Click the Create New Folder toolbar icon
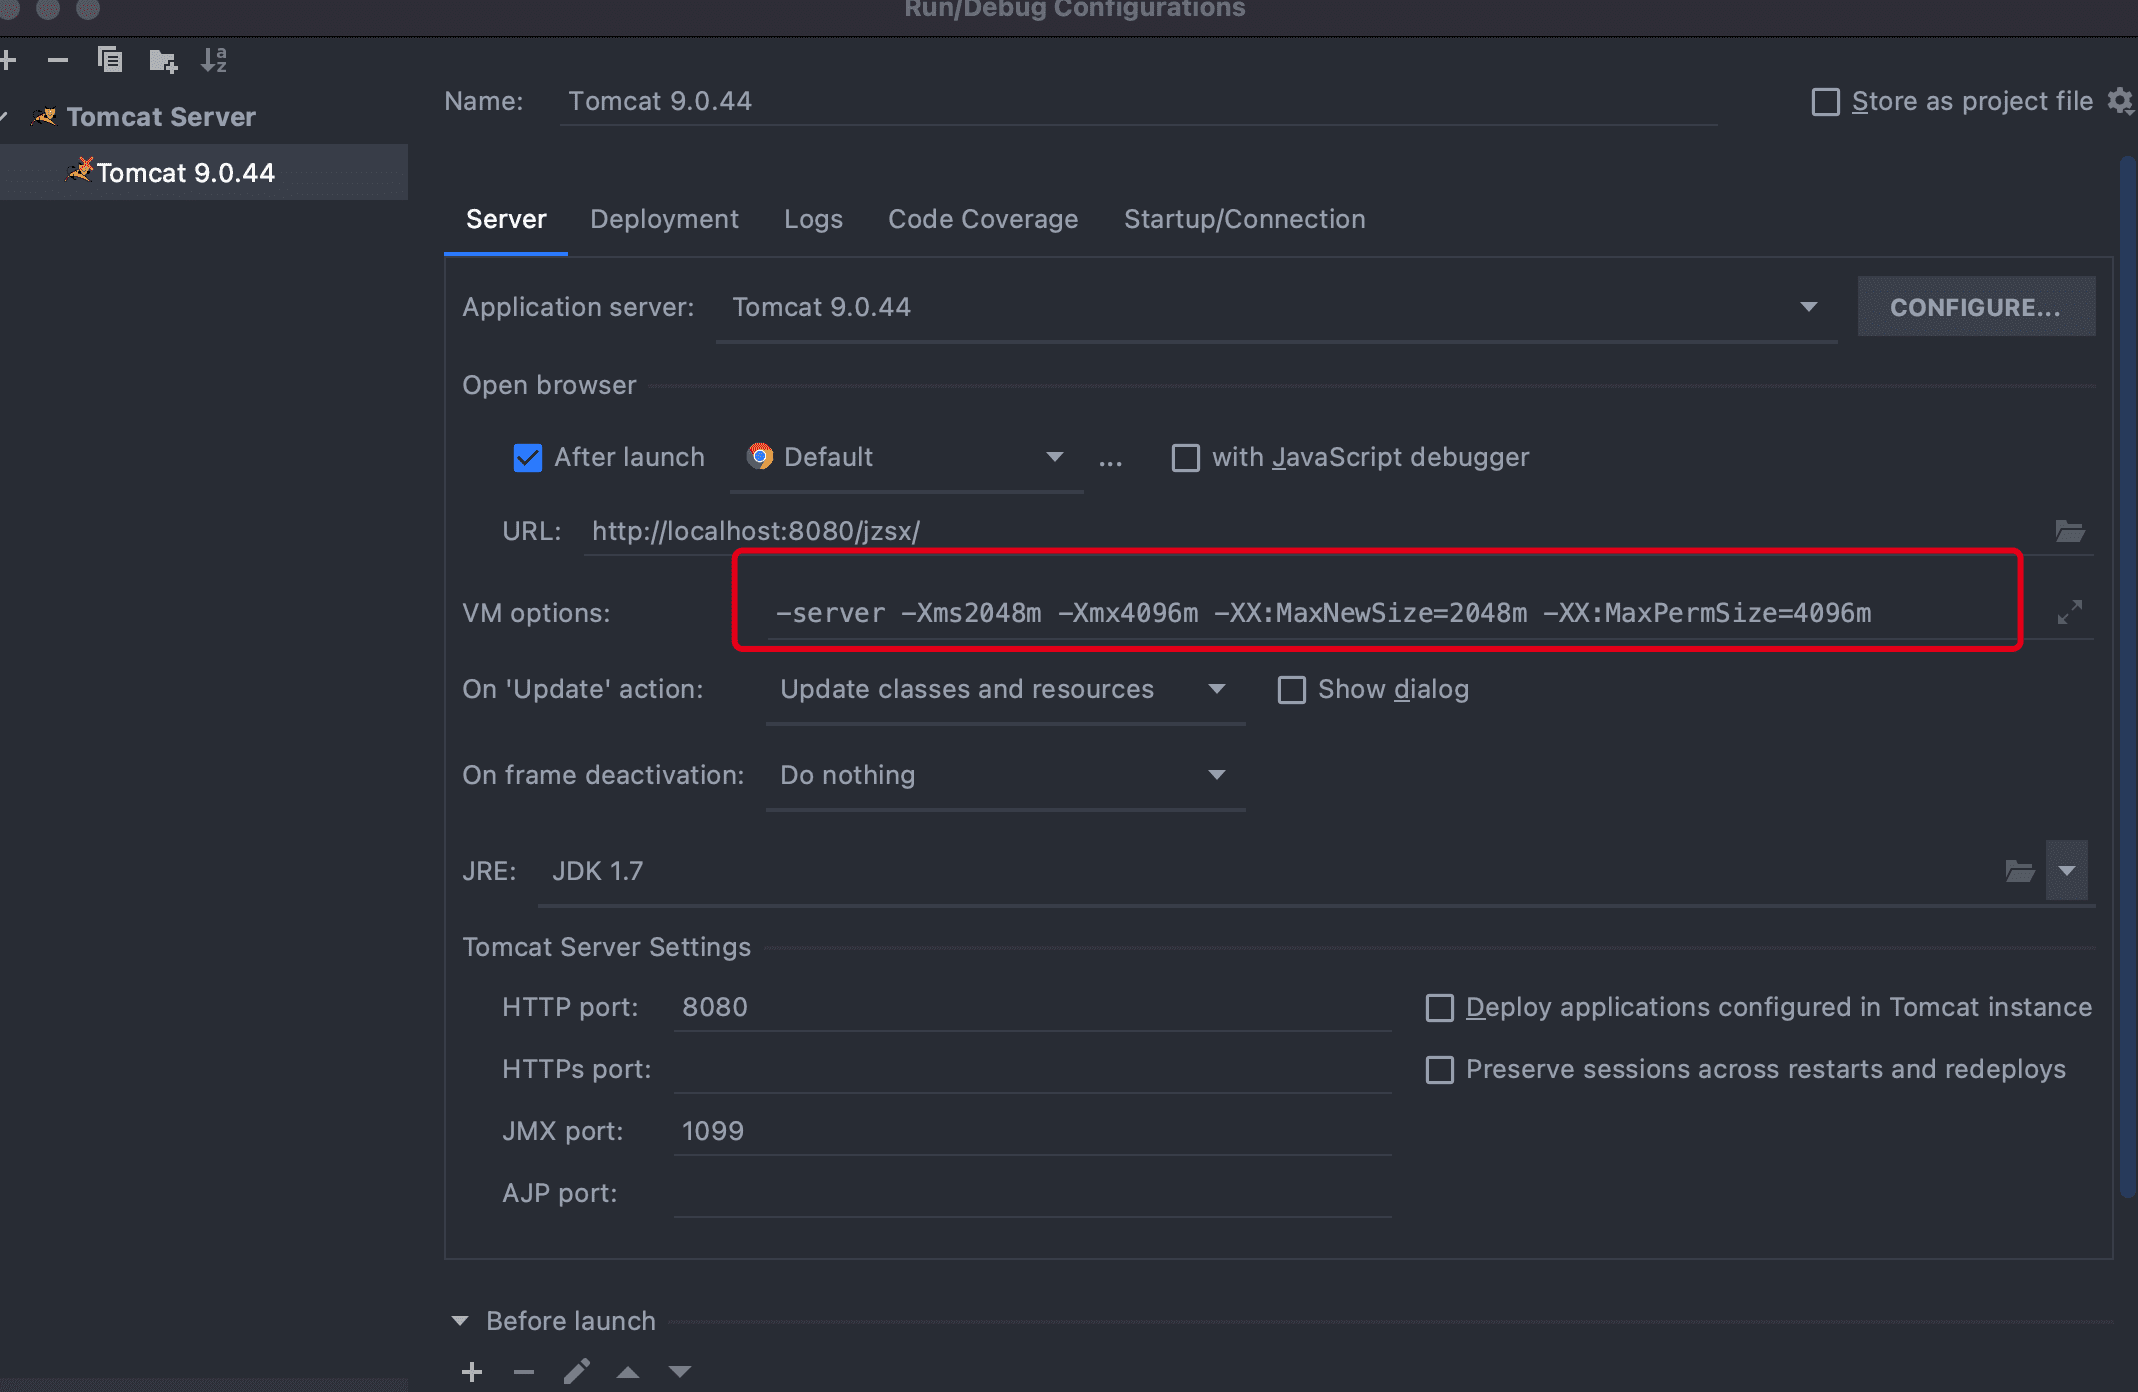 pyautogui.click(x=163, y=61)
